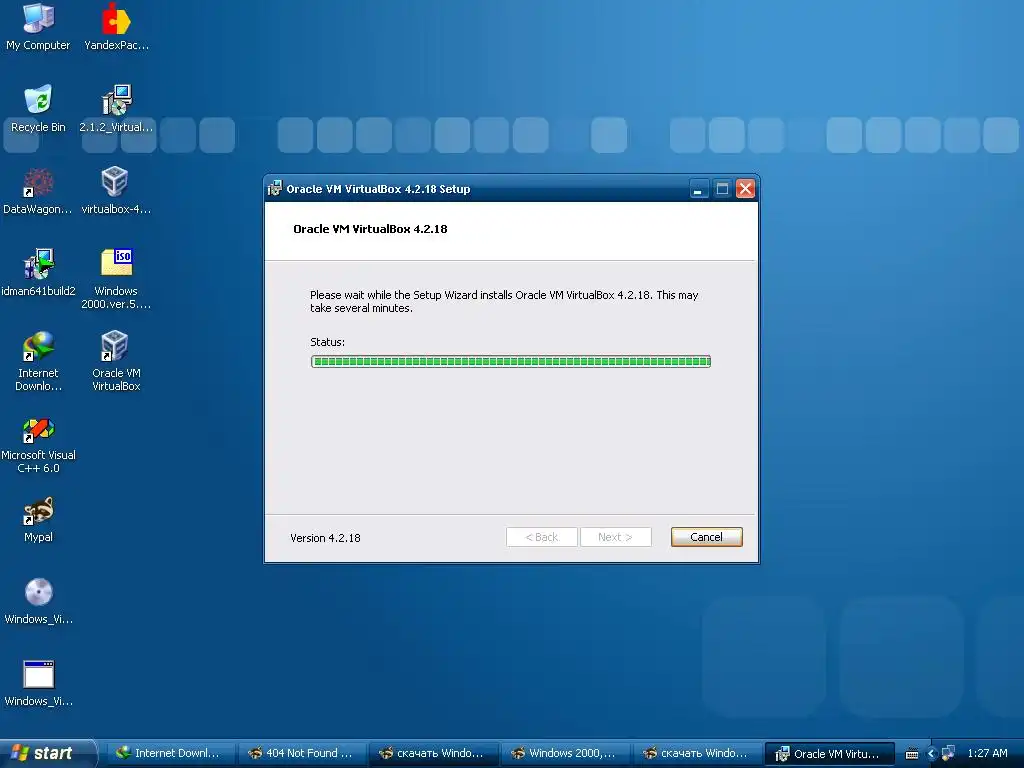
Task: Cancel the VirtualBox installation
Action: 707,537
